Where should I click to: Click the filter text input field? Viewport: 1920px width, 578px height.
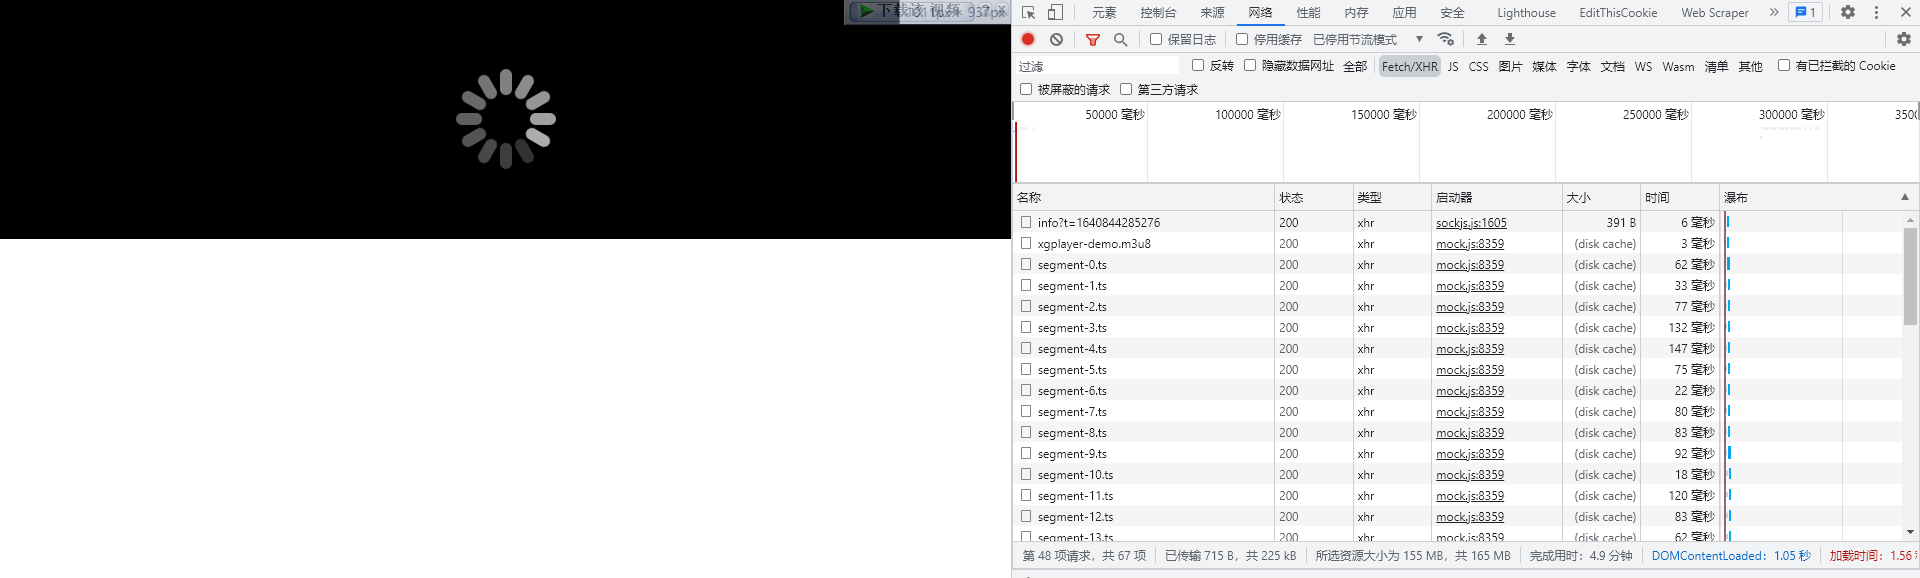1097,66
